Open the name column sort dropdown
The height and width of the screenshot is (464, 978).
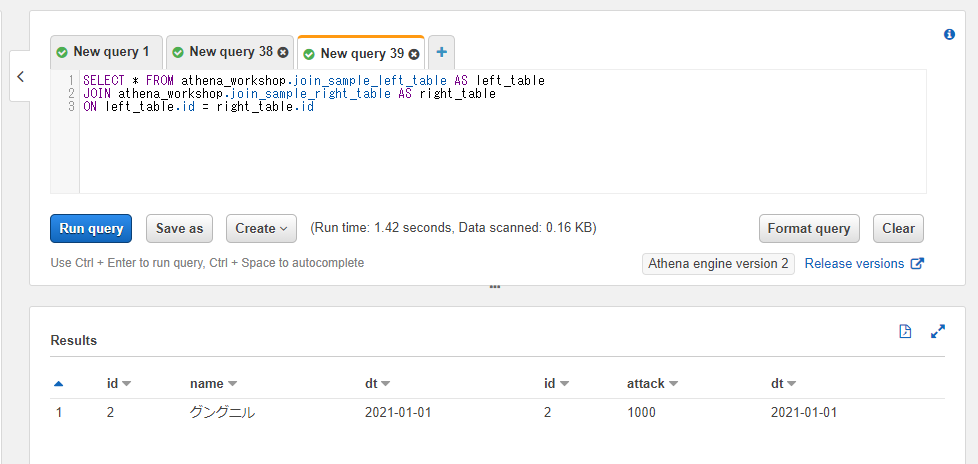tap(232, 384)
